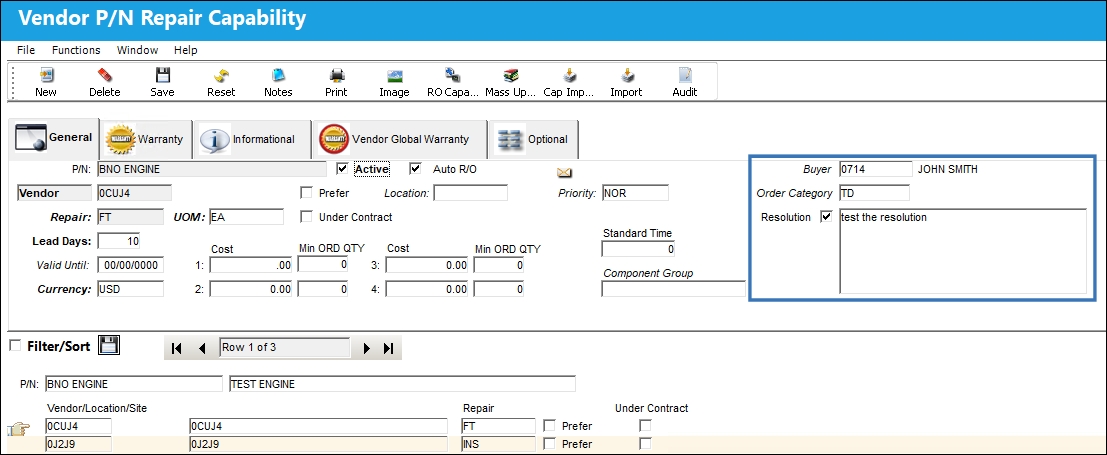
Task: Click the pointing hand row indicator
Action: click(x=18, y=429)
